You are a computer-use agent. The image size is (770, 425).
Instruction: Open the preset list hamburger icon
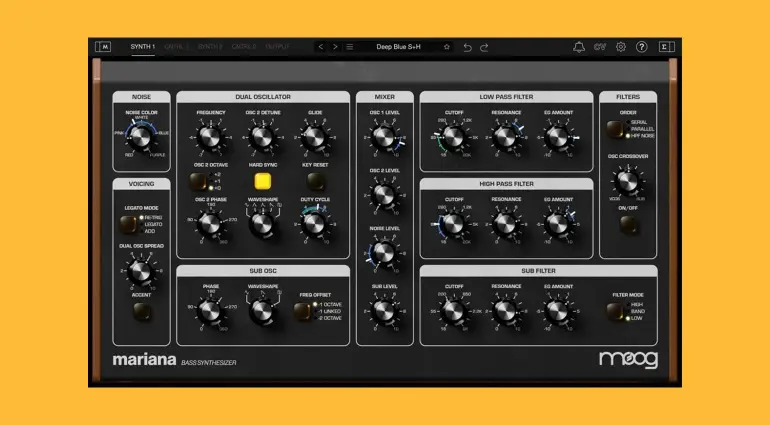[x=350, y=47]
